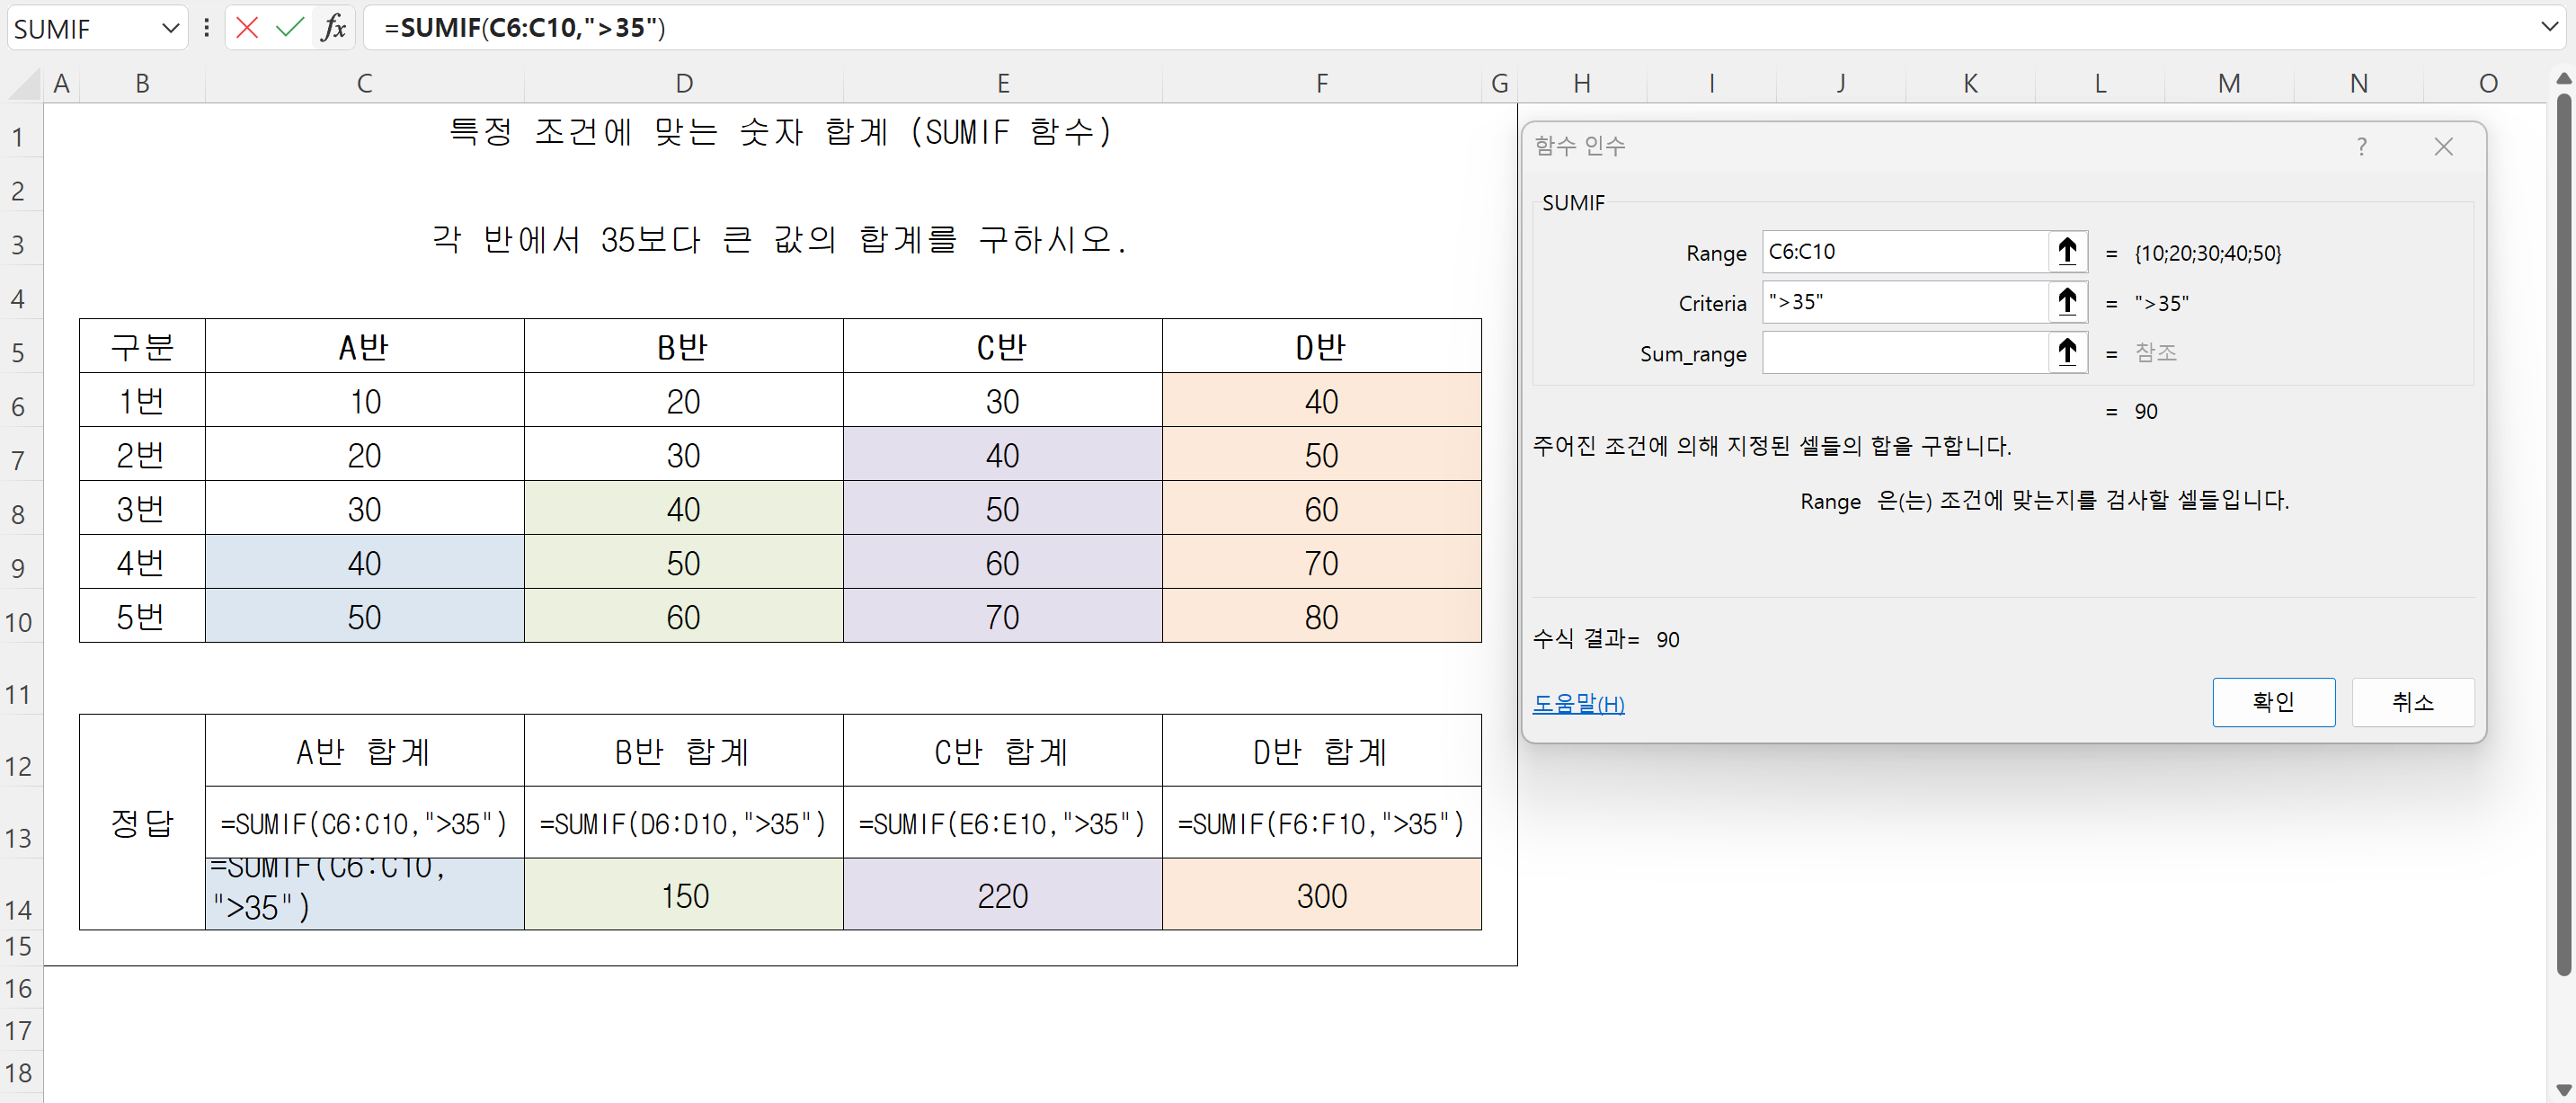Viewport: 2576px width, 1103px height.
Task: Click the vertical scrollbar thumb
Action: pos(2563,535)
